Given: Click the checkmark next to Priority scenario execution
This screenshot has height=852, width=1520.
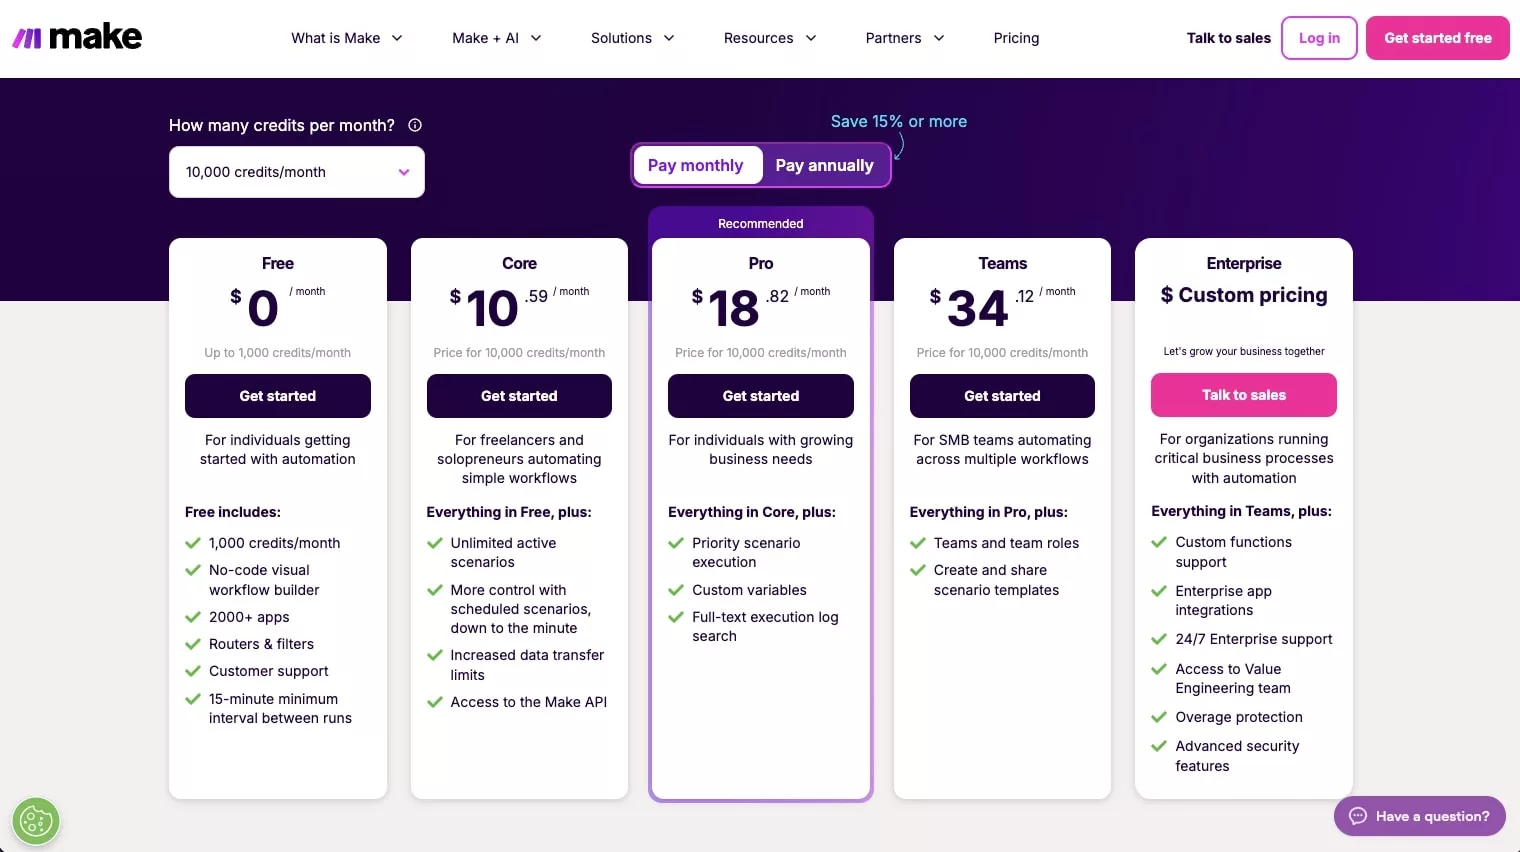Looking at the screenshot, I should (676, 543).
